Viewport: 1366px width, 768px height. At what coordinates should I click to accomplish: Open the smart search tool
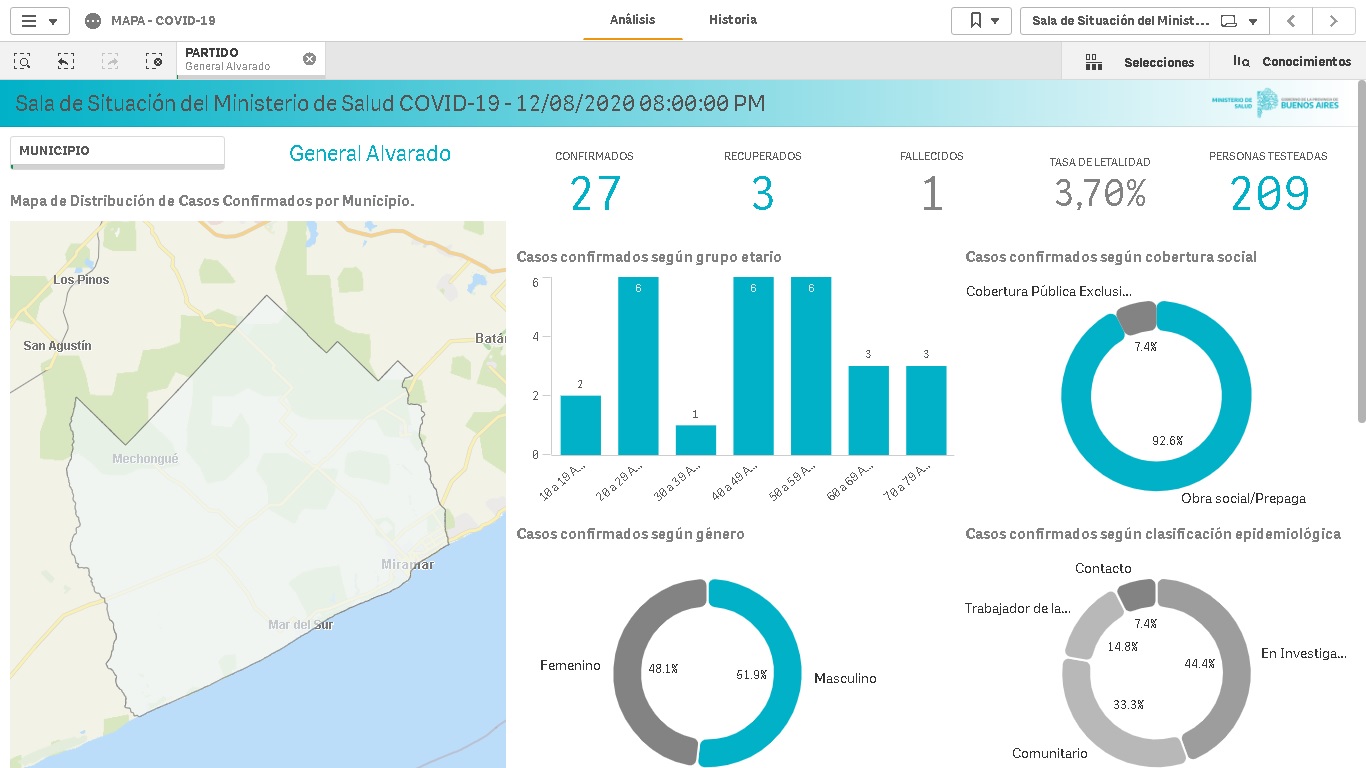(x=22, y=61)
